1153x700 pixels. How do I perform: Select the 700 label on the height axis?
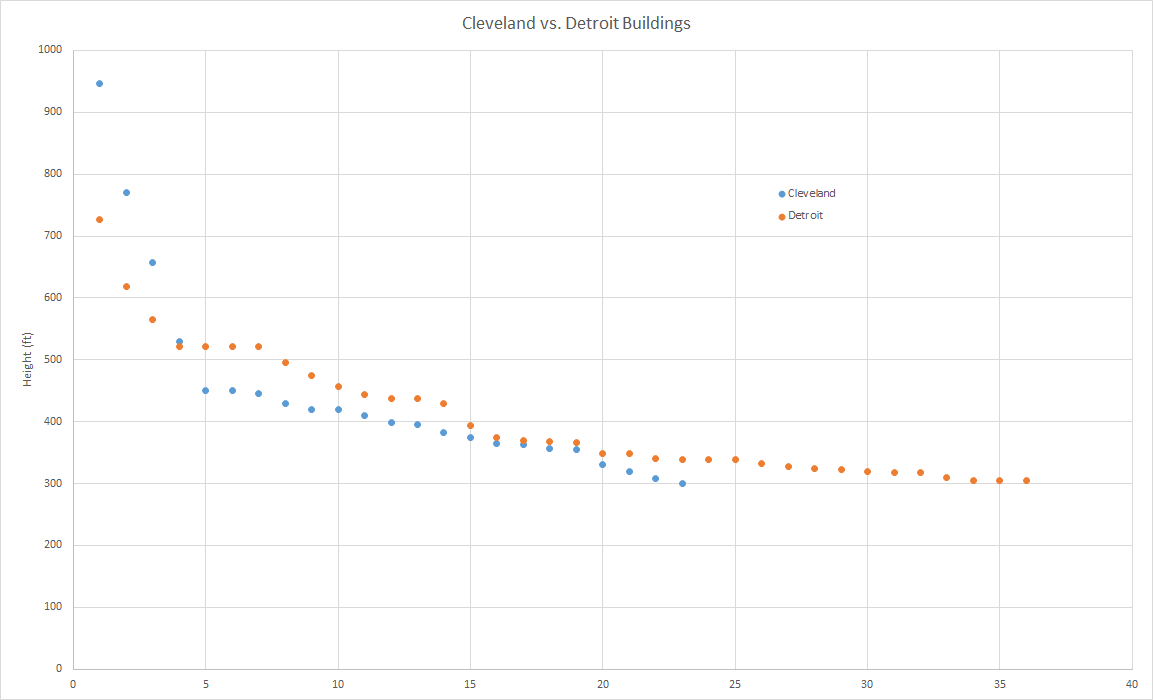[x=54, y=236]
